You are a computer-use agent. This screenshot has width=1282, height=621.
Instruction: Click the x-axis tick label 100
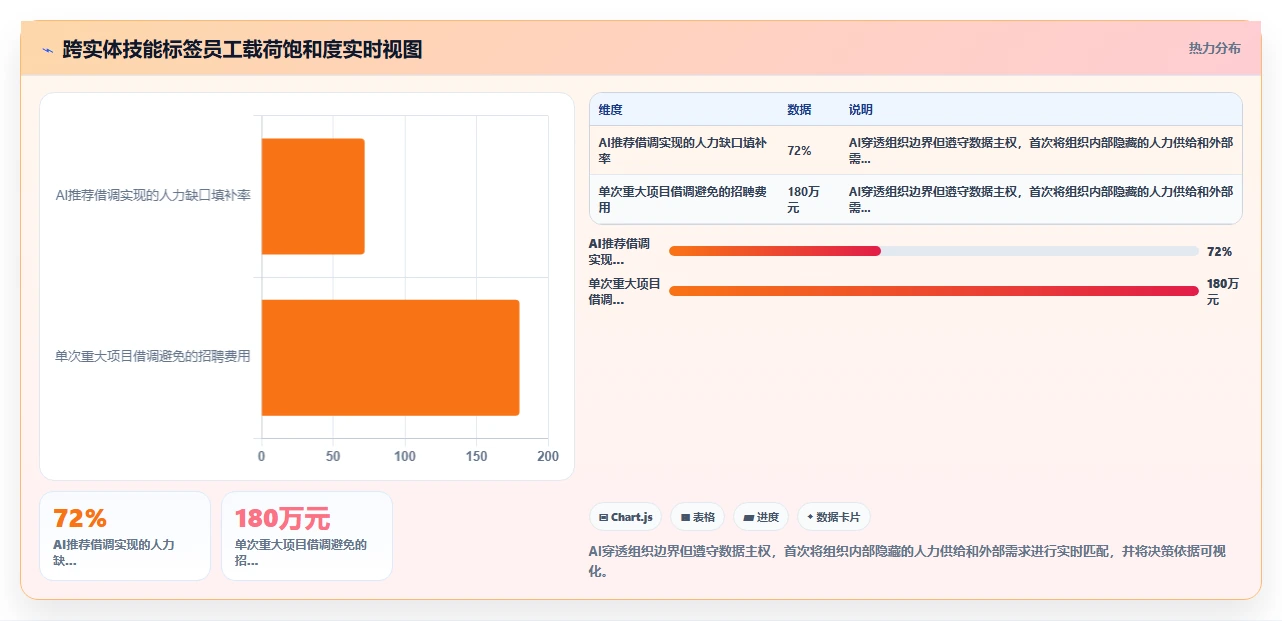(x=405, y=456)
